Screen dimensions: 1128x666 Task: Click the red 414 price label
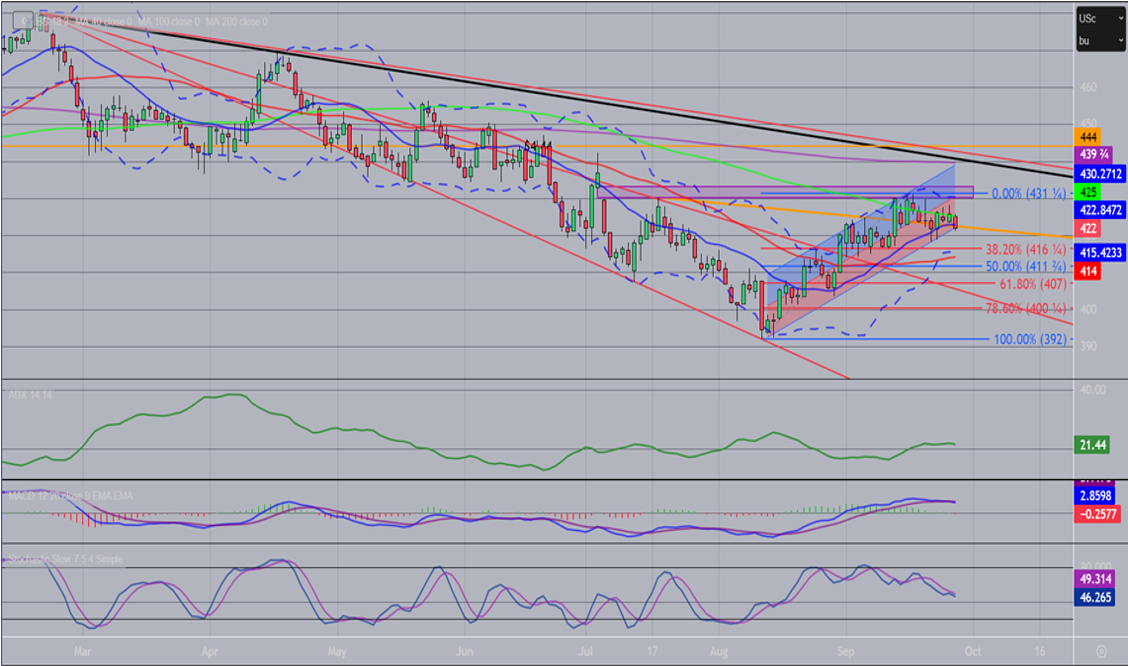point(1087,270)
